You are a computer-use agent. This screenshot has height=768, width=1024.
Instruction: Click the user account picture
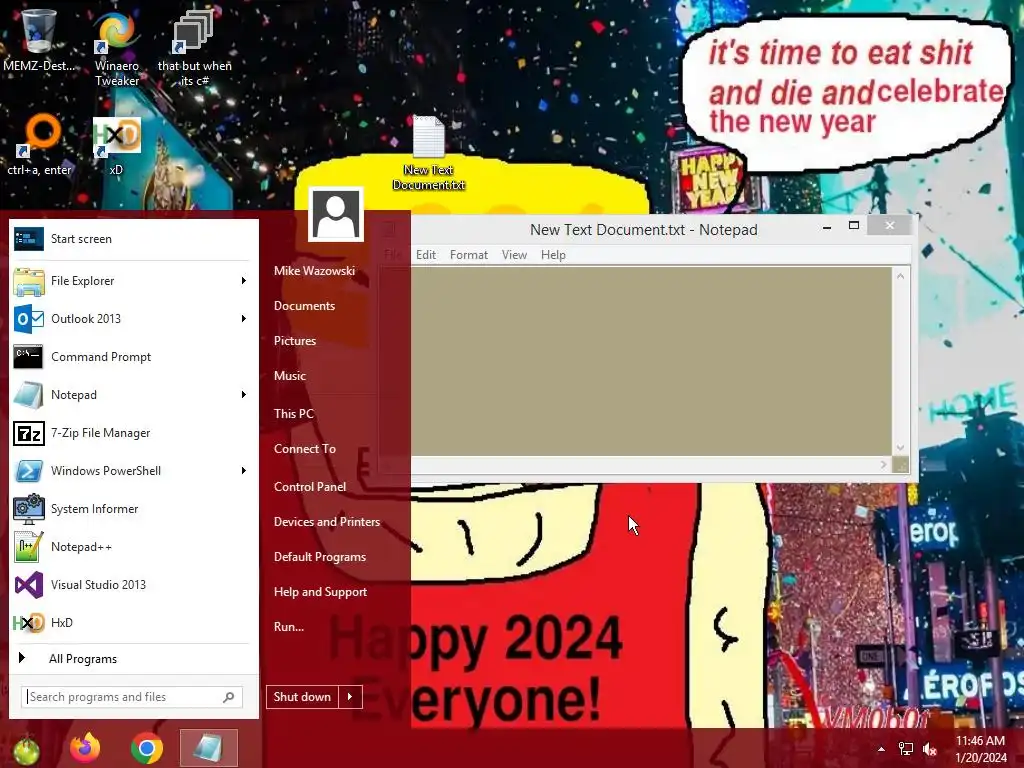point(336,214)
